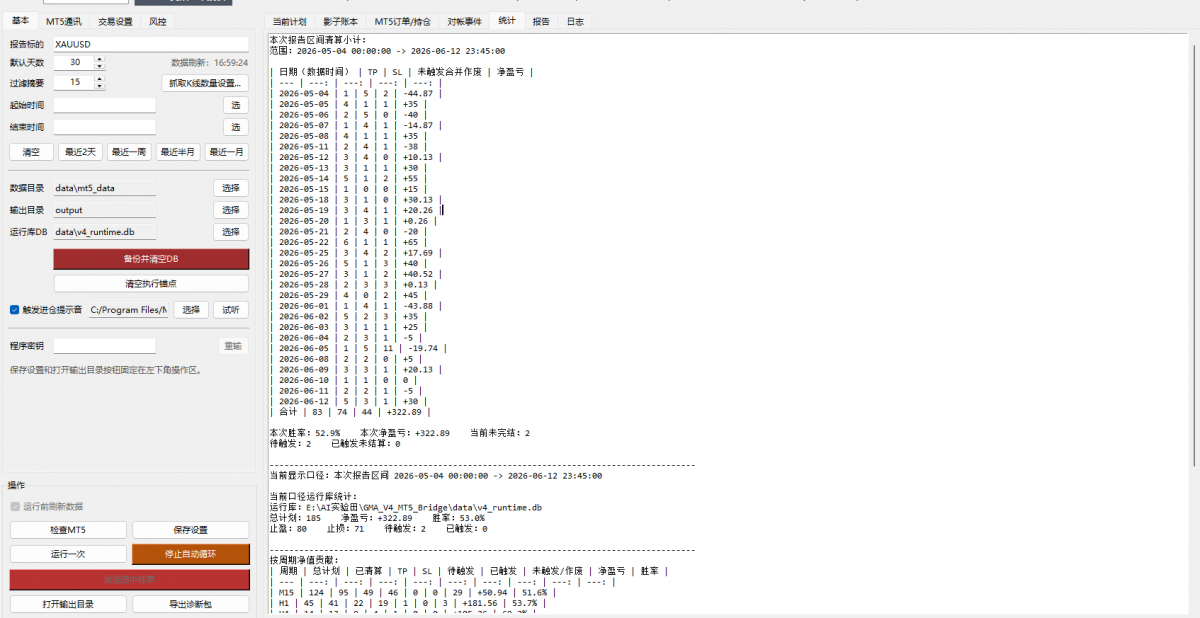This screenshot has width=1200, height=618.
Task: Click the 运行一次 button
Action: [69, 554]
